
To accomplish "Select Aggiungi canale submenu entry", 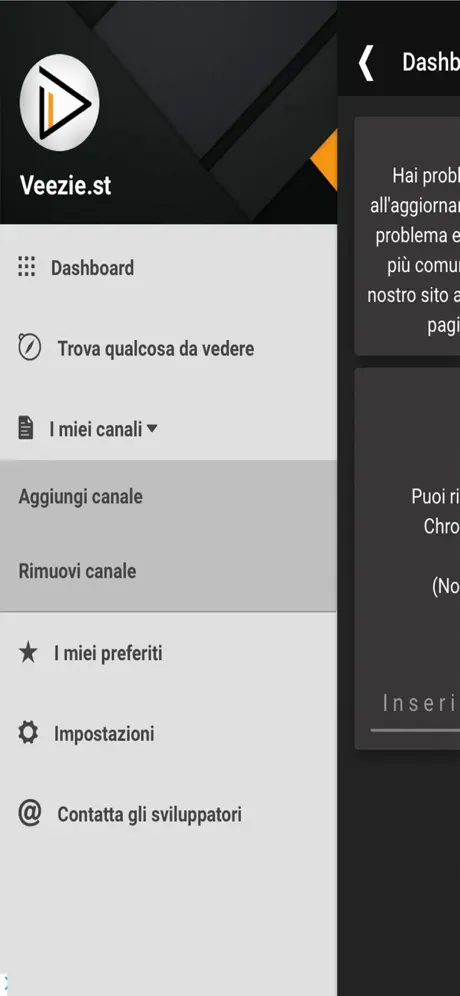I will point(168,497).
